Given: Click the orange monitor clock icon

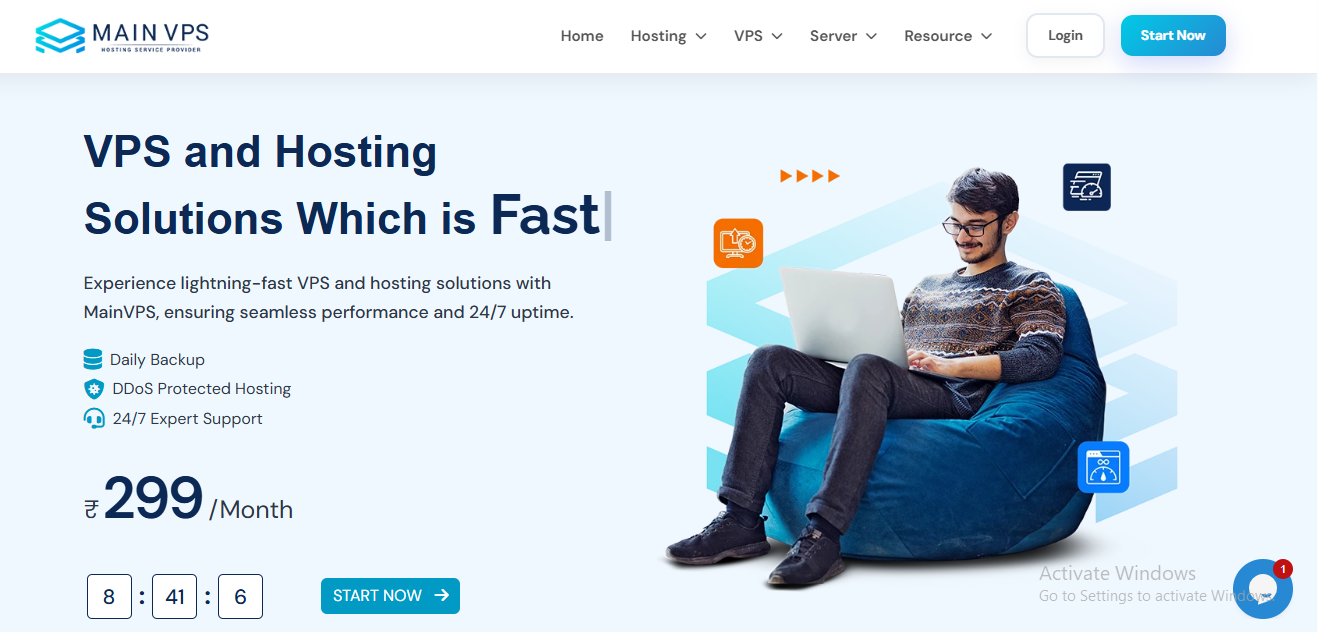Looking at the screenshot, I should click(x=738, y=243).
